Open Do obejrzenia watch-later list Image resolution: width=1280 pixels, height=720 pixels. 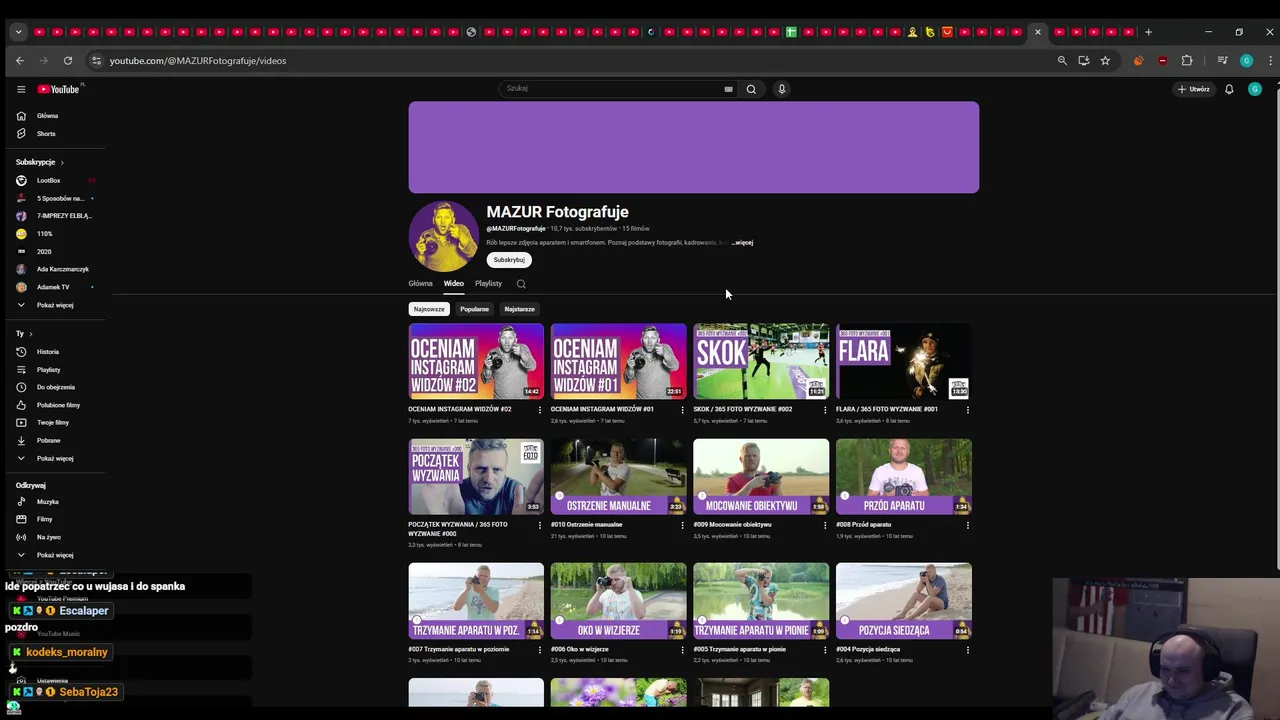point(55,387)
